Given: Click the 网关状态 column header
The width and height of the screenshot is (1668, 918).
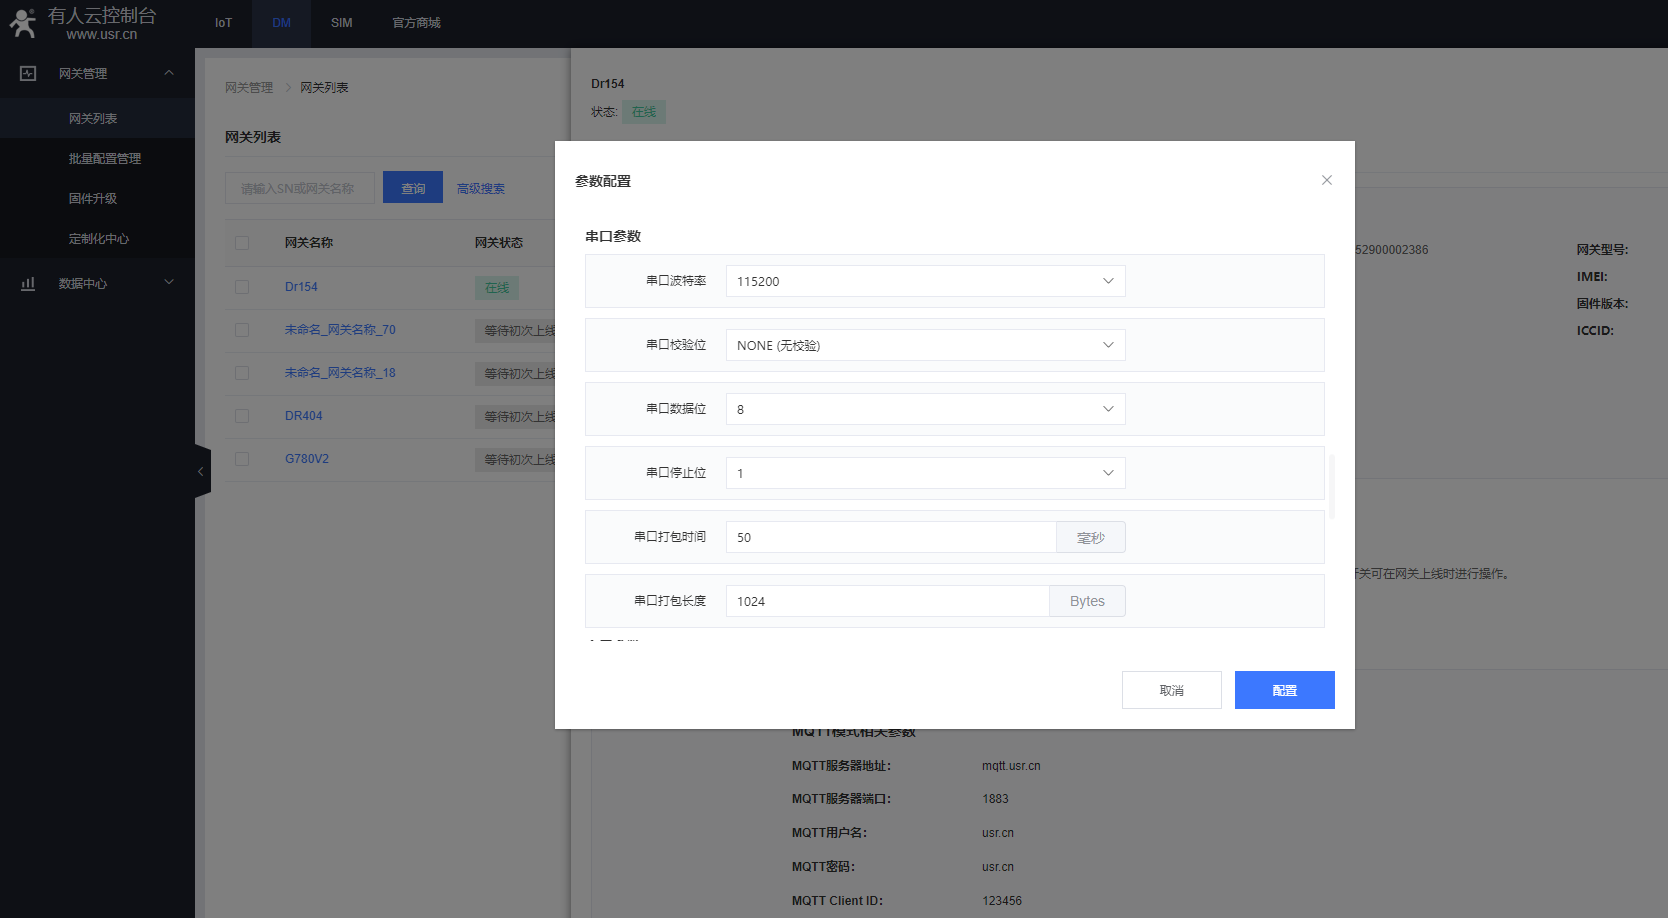Looking at the screenshot, I should click(499, 243).
